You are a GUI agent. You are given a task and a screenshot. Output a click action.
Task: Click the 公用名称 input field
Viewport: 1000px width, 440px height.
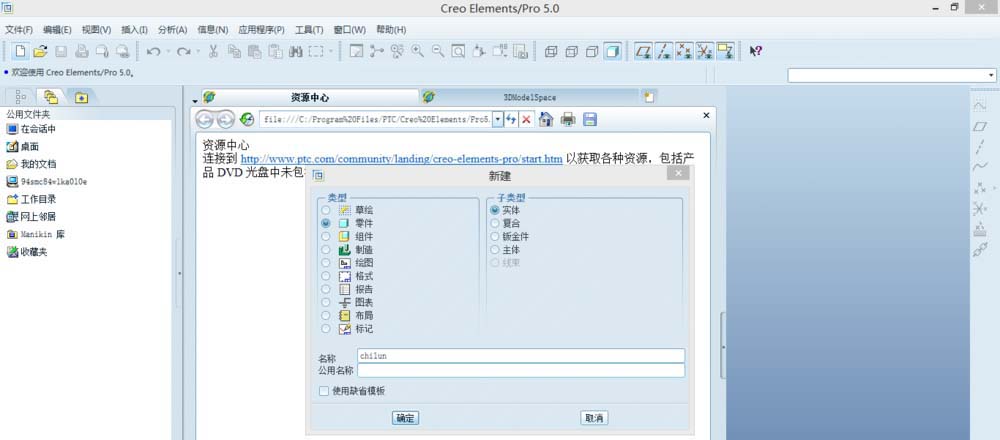(x=521, y=370)
